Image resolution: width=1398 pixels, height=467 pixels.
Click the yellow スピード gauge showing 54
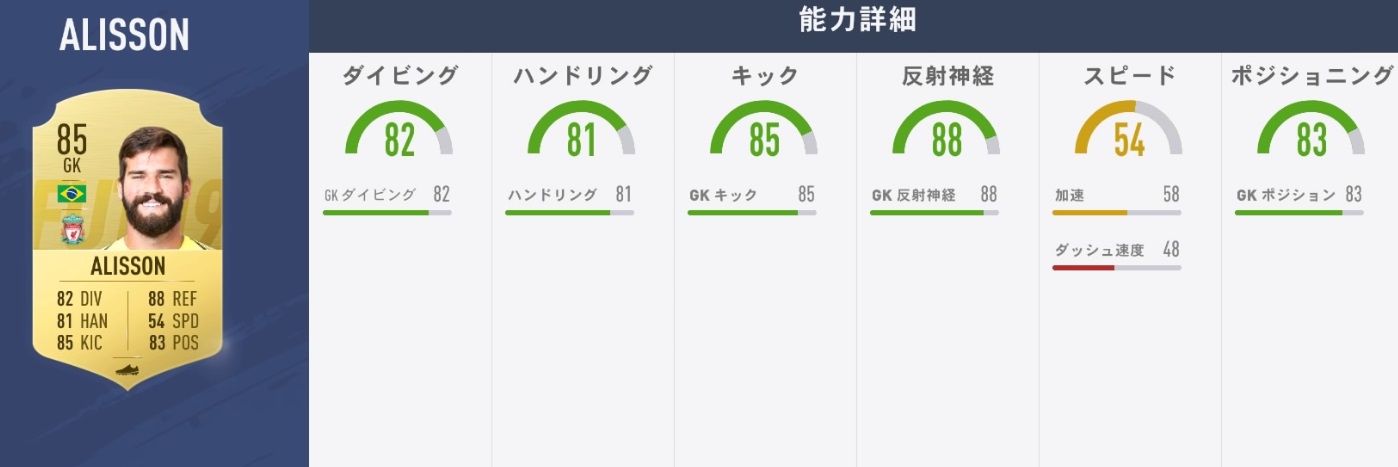tap(1129, 130)
